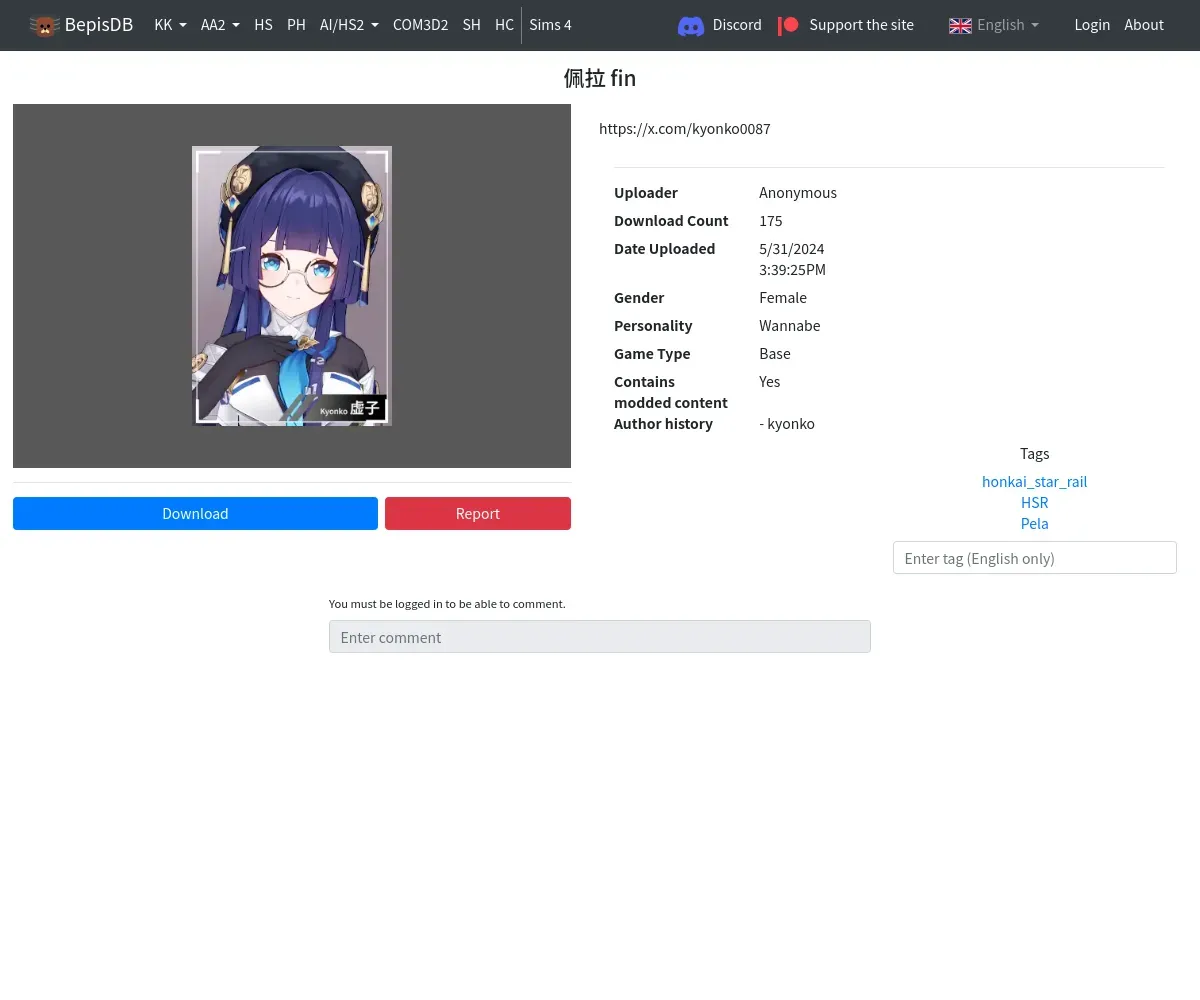The image size is (1200, 1000).
Task: Open the Discord link
Action: click(737, 25)
